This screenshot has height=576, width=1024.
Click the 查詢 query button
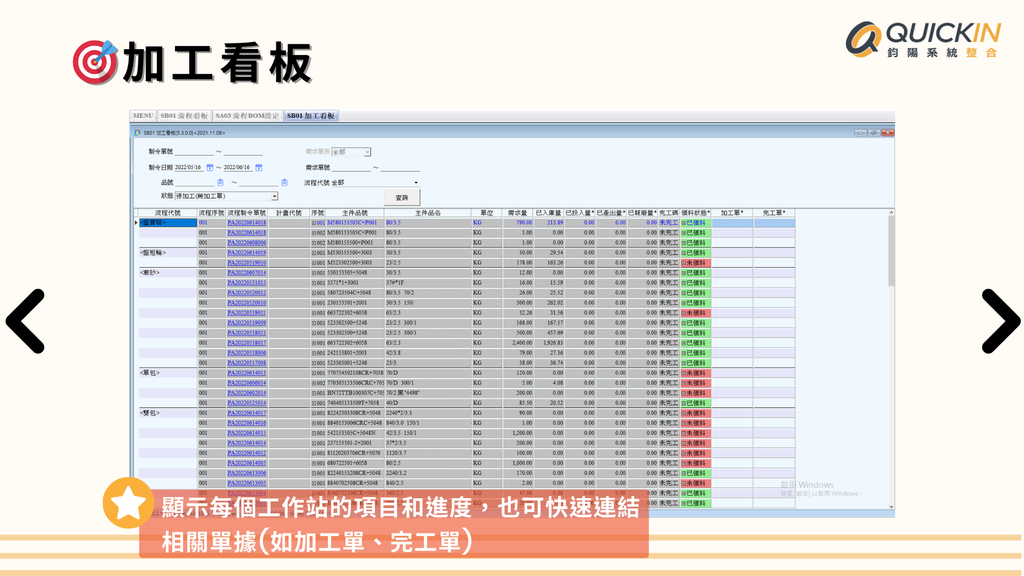click(x=403, y=197)
